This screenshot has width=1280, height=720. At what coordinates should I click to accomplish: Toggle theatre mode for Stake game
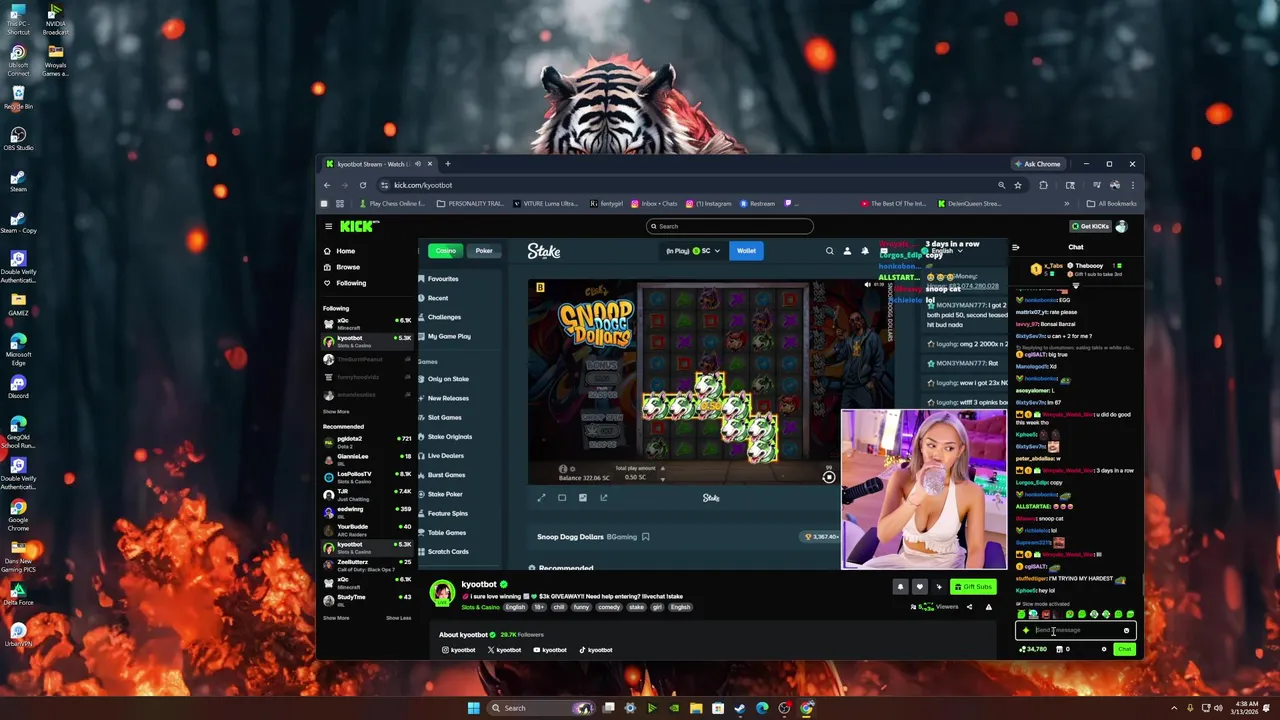click(x=562, y=498)
